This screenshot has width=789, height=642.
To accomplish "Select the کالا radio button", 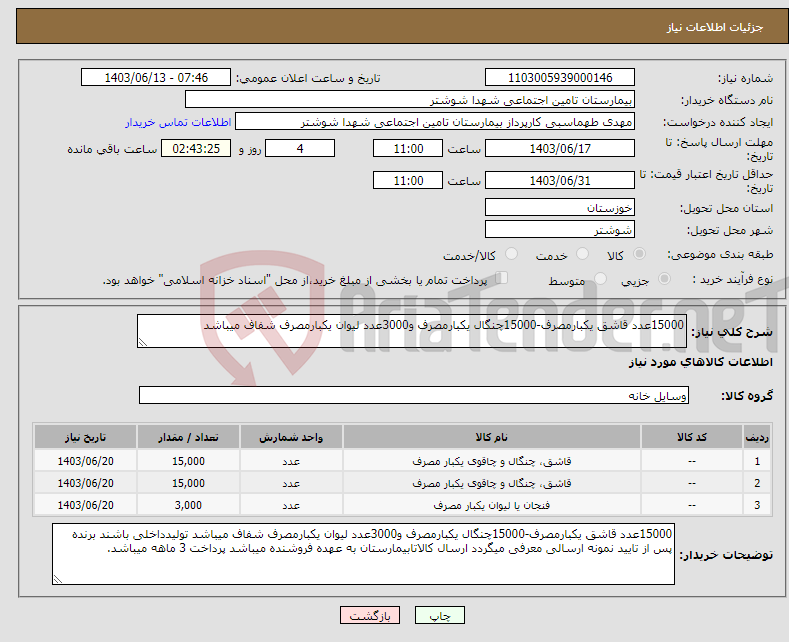I will pos(639,254).
